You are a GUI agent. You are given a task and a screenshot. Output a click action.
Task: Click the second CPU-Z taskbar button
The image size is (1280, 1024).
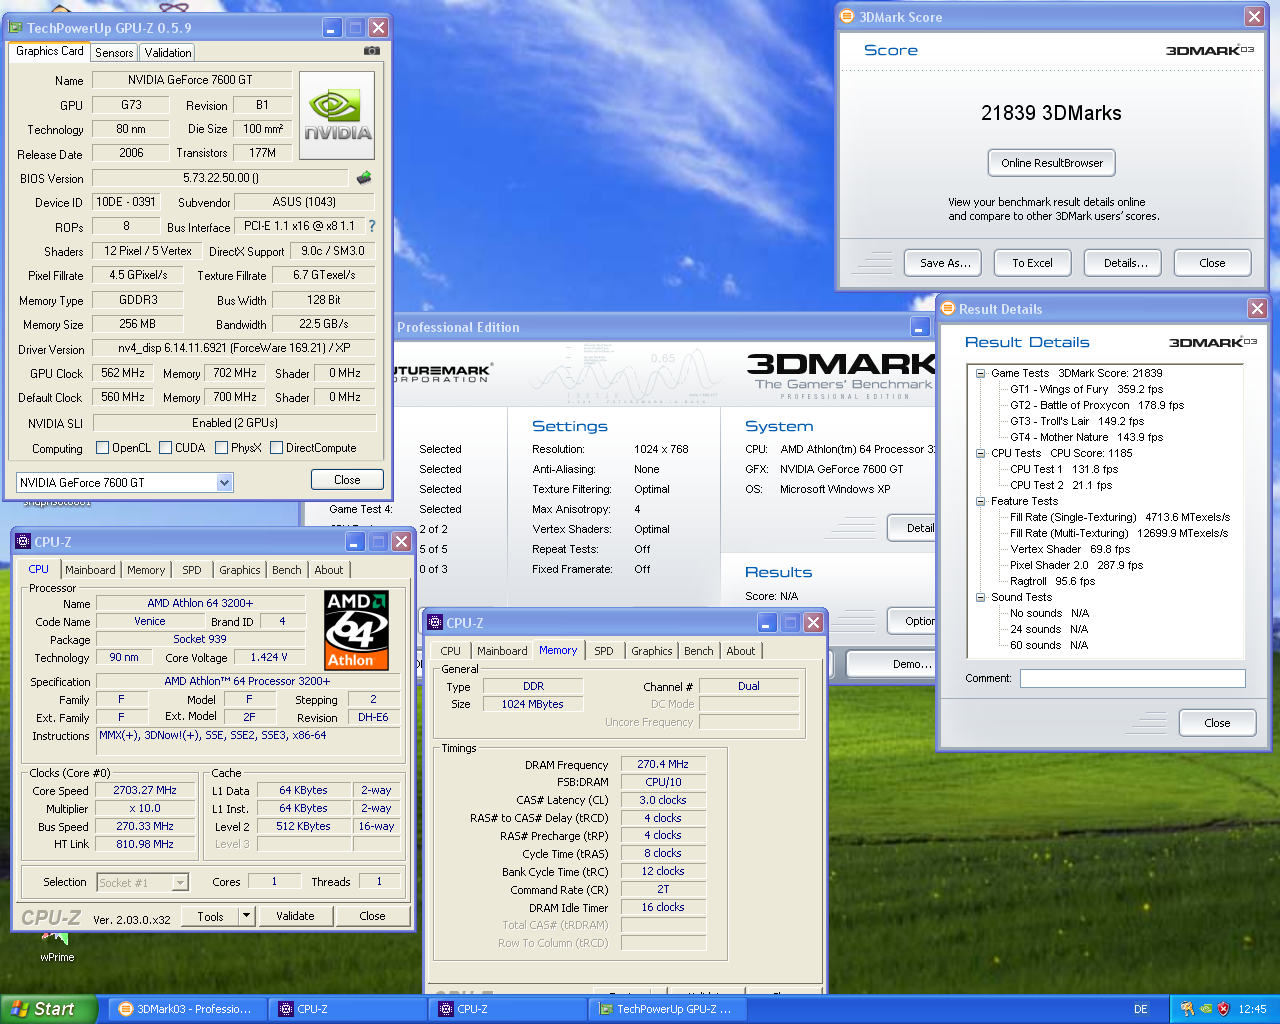click(508, 1009)
